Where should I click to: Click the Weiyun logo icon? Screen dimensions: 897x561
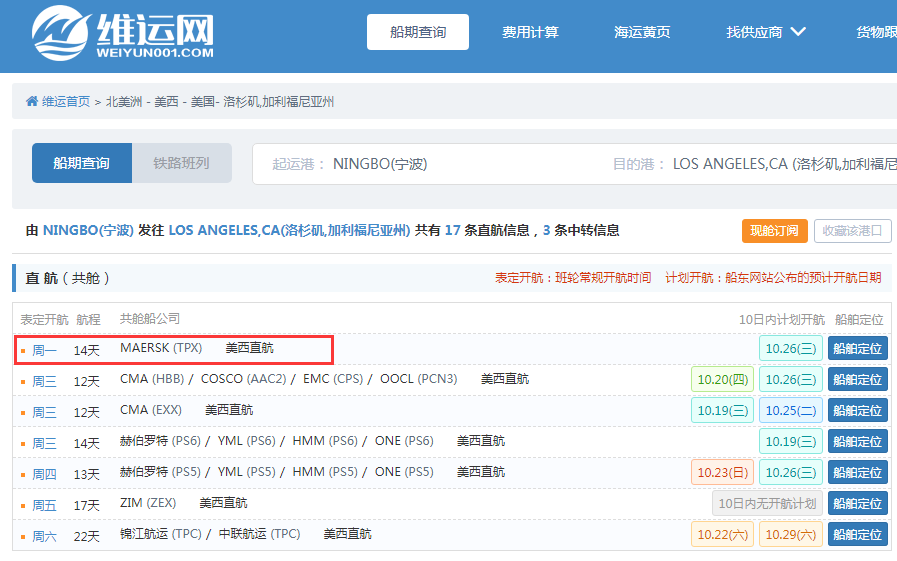click(x=60, y=33)
